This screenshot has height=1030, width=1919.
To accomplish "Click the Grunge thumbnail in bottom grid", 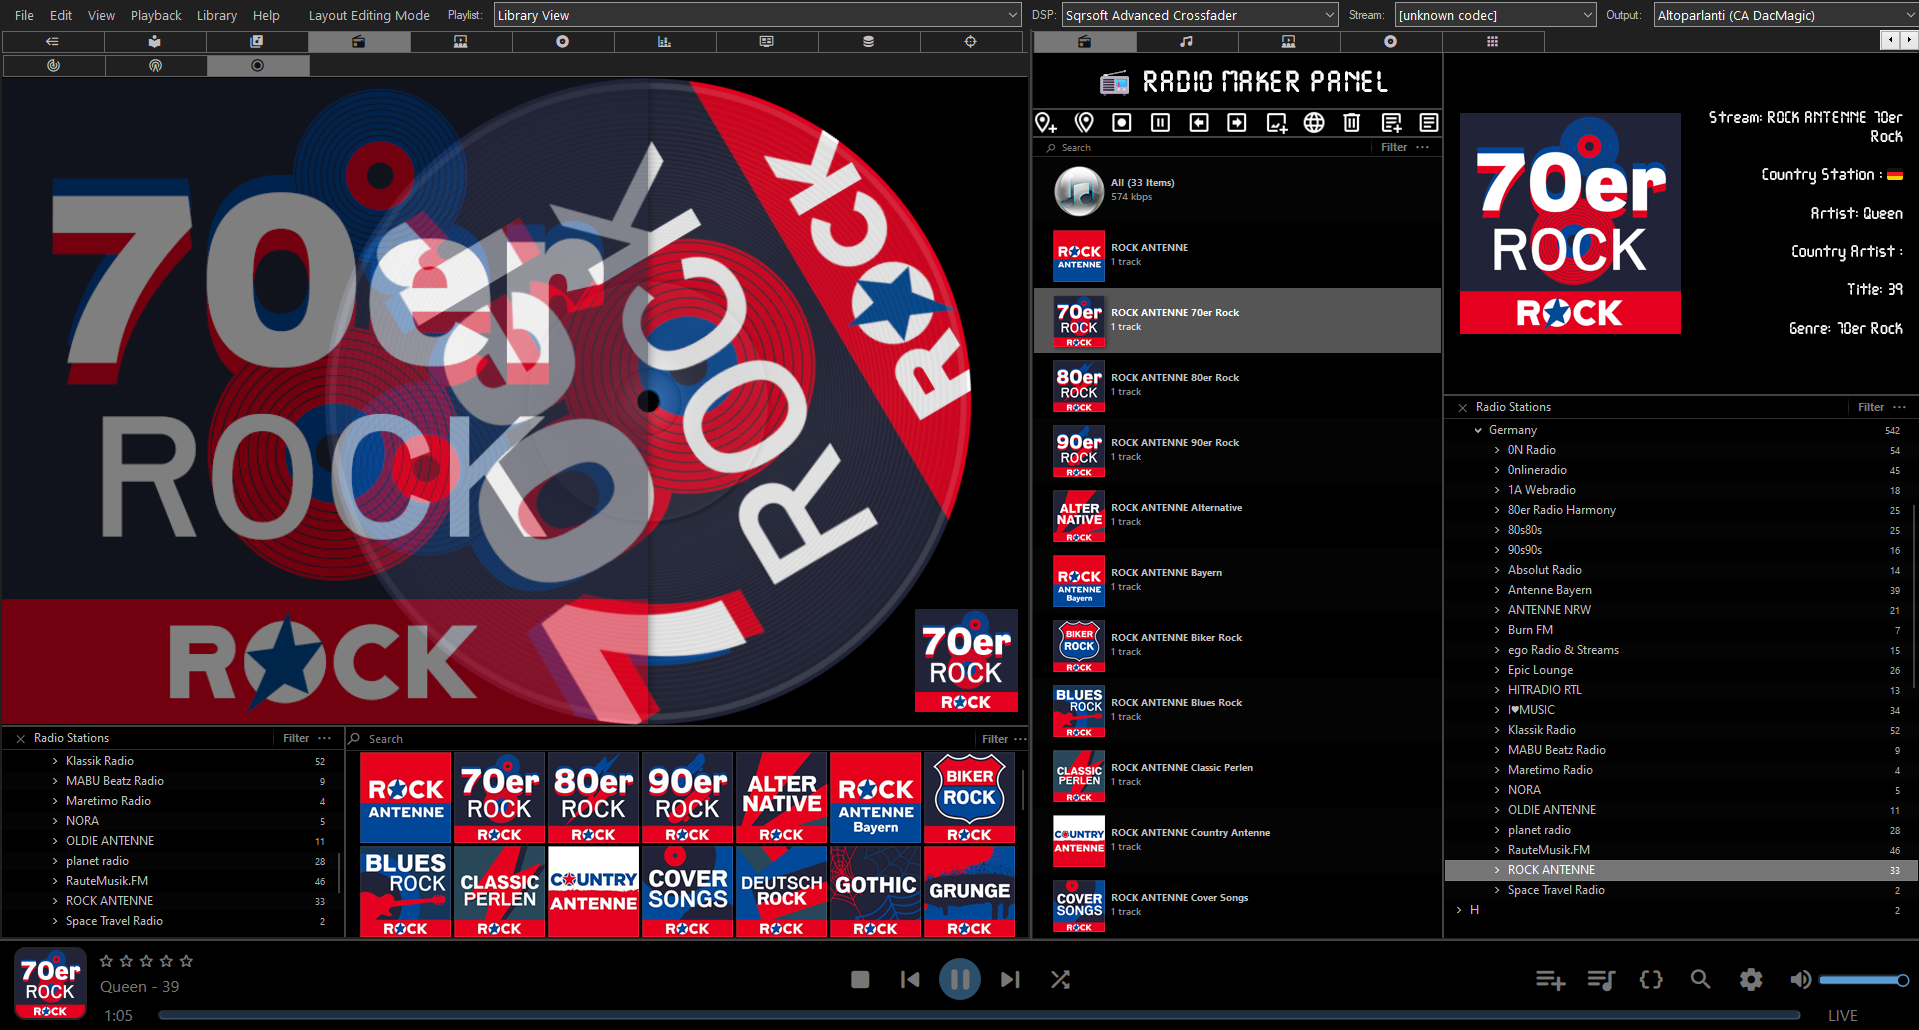I will tap(969, 892).
